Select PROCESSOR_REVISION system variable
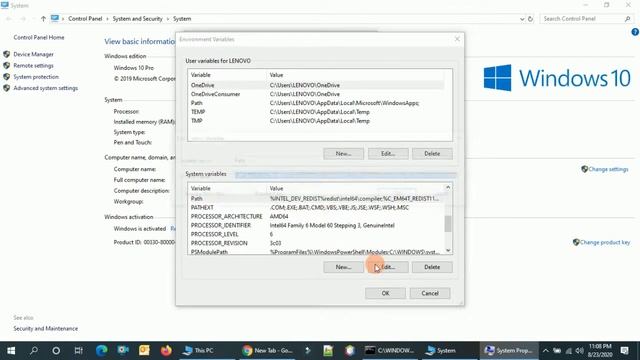This screenshot has height=360, width=640. click(316, 243)
